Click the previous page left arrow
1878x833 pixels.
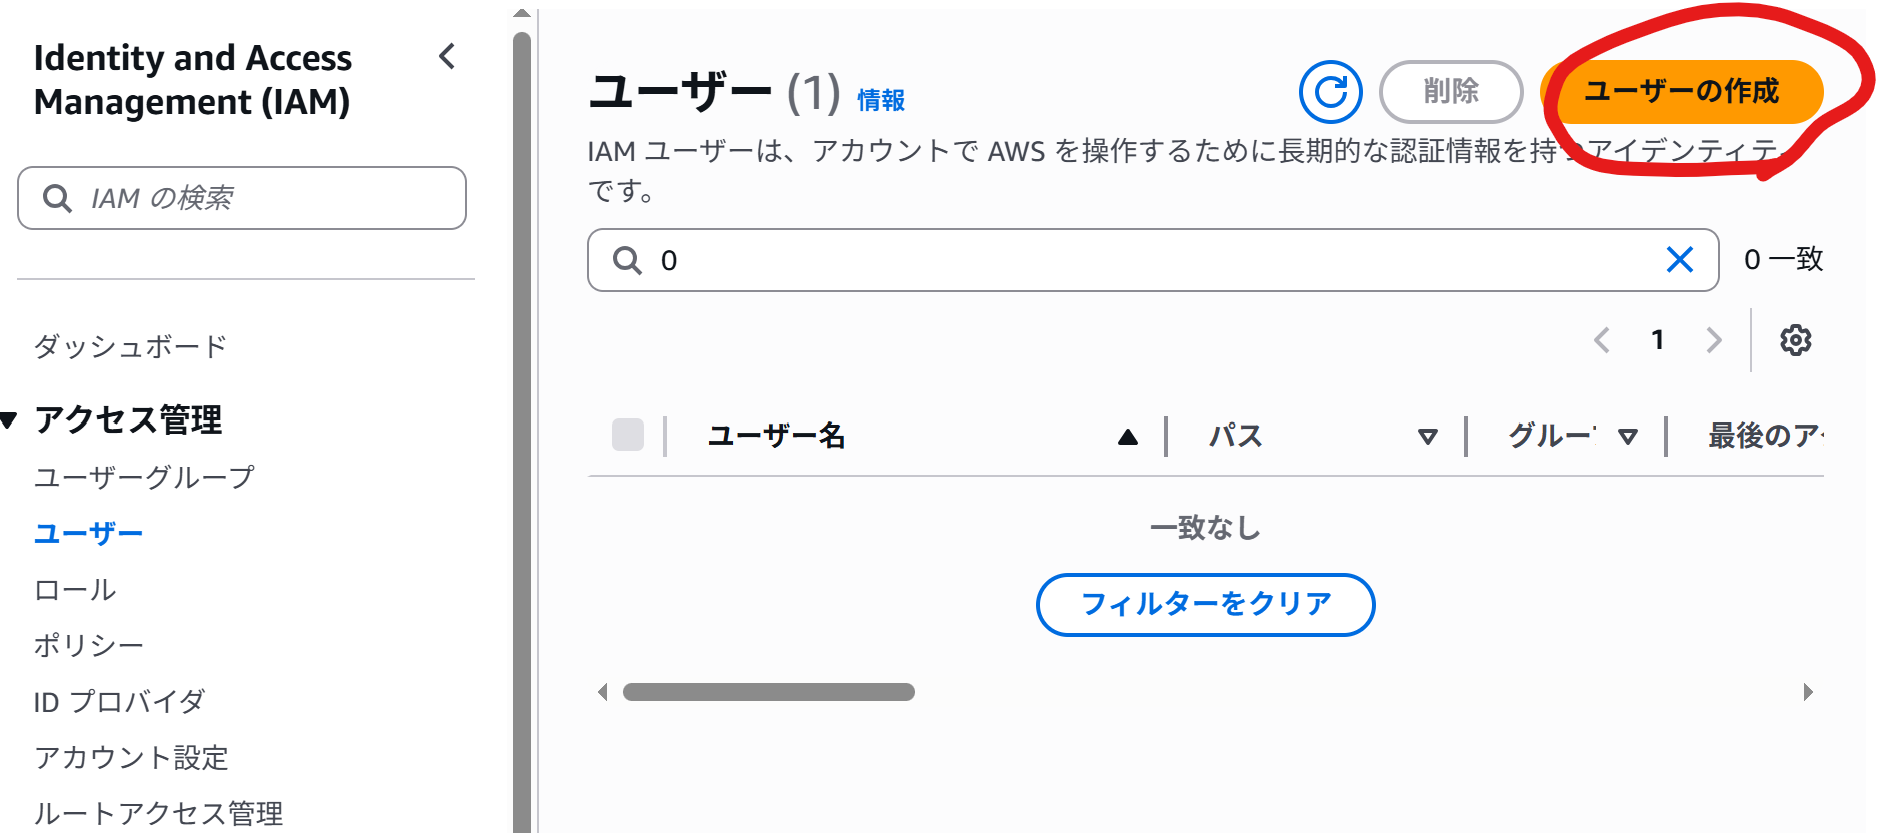click(1601, 340)
